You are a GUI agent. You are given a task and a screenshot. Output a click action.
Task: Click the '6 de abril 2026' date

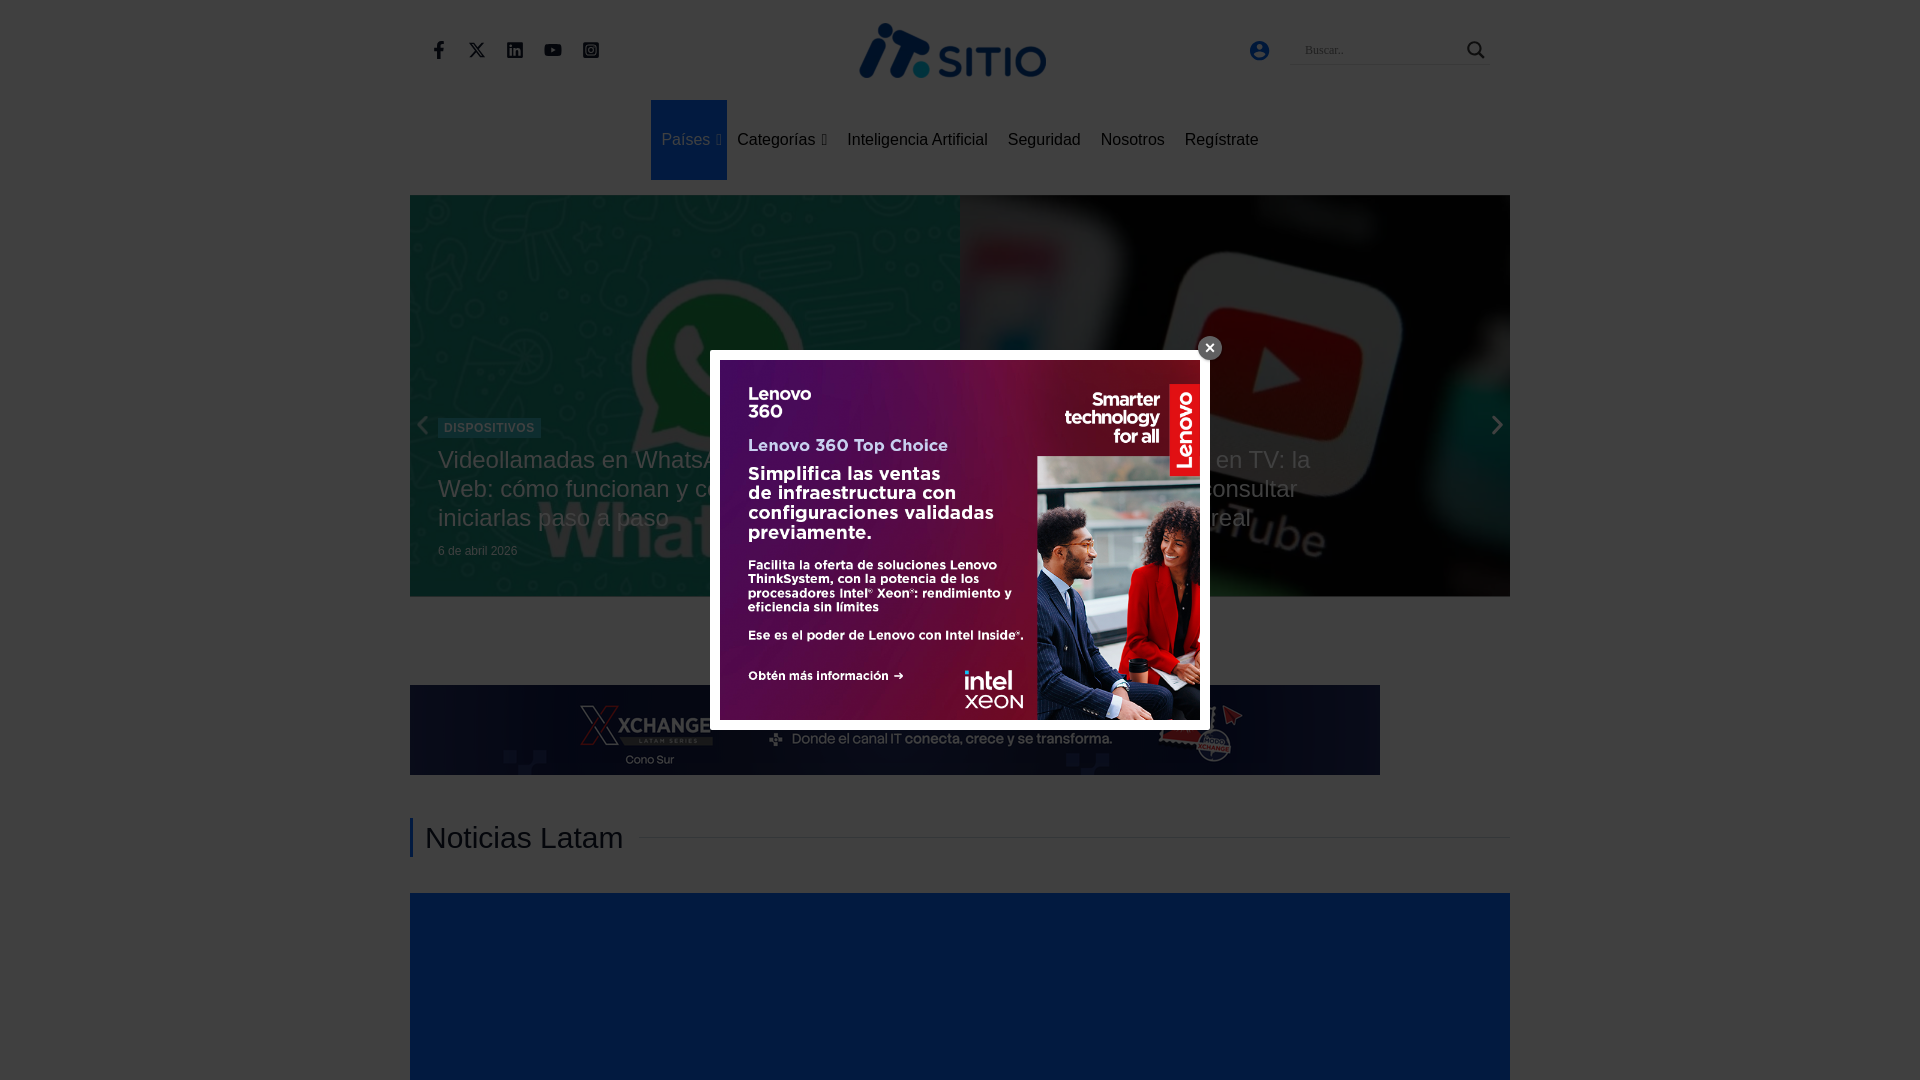coord(477,551)
